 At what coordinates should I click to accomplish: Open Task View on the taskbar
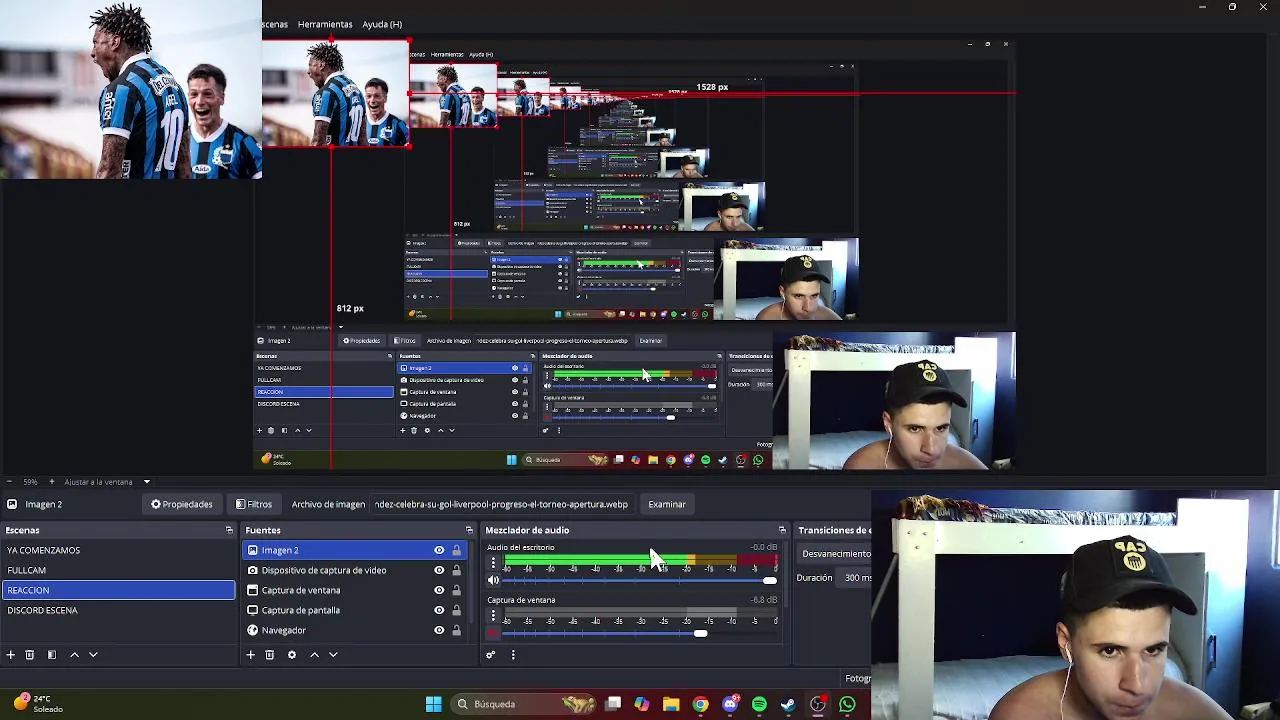(613, 704)
